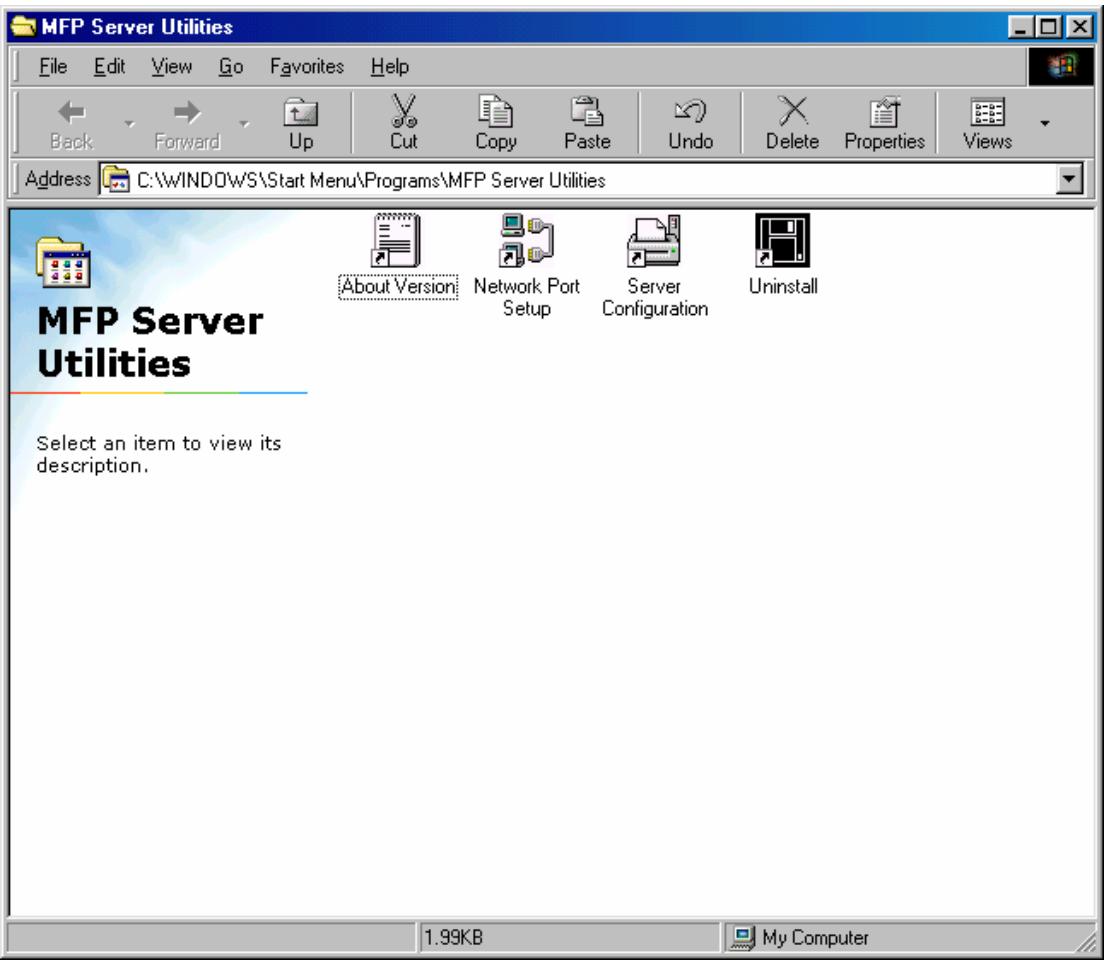Open the Edit menu

(x=109, y=66)
